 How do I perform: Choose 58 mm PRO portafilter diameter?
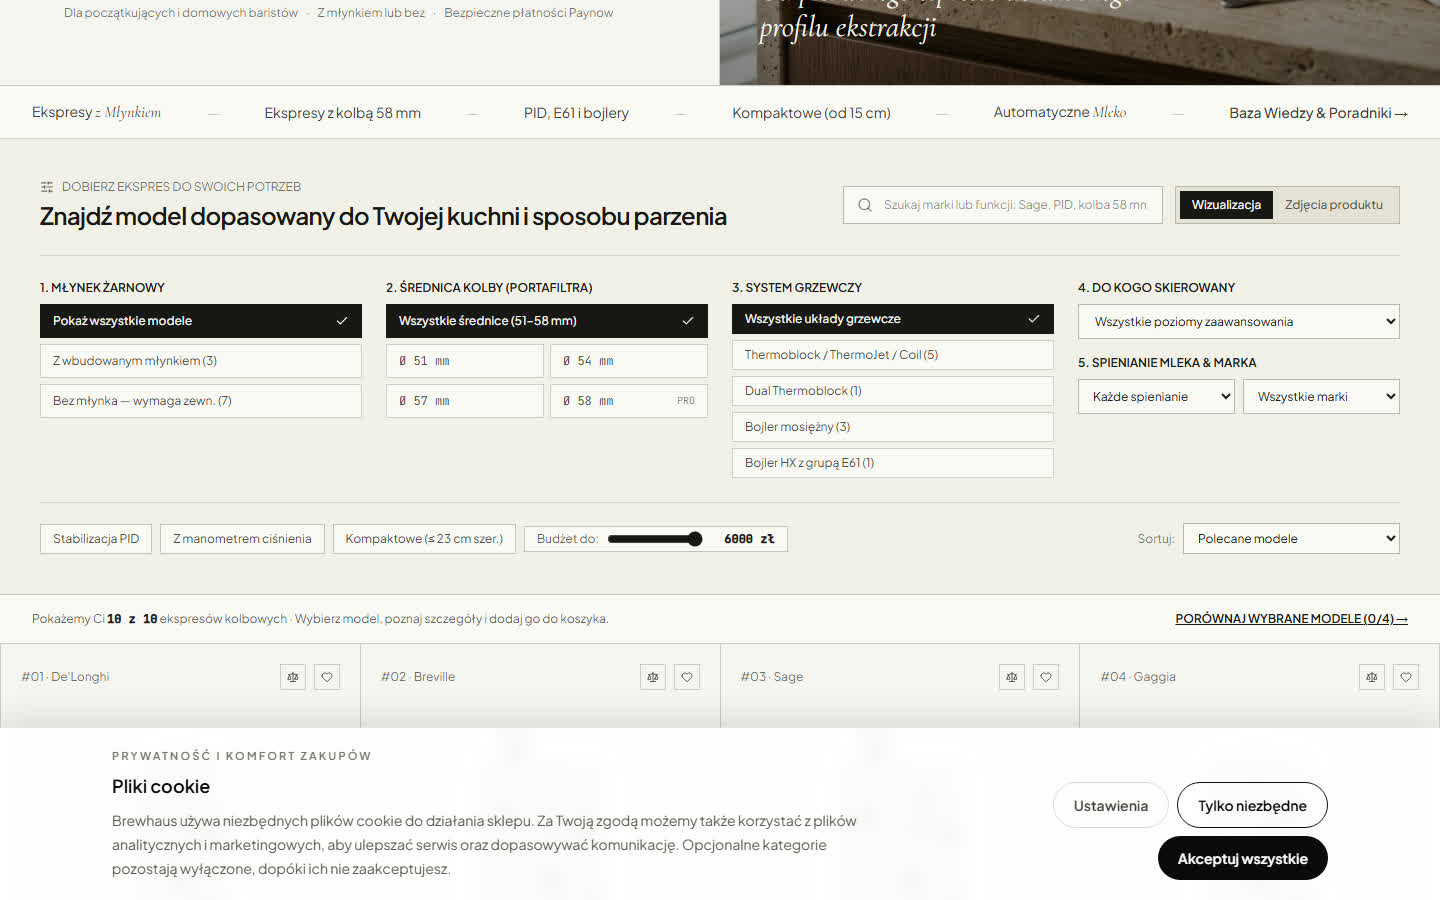click(629, 401)
